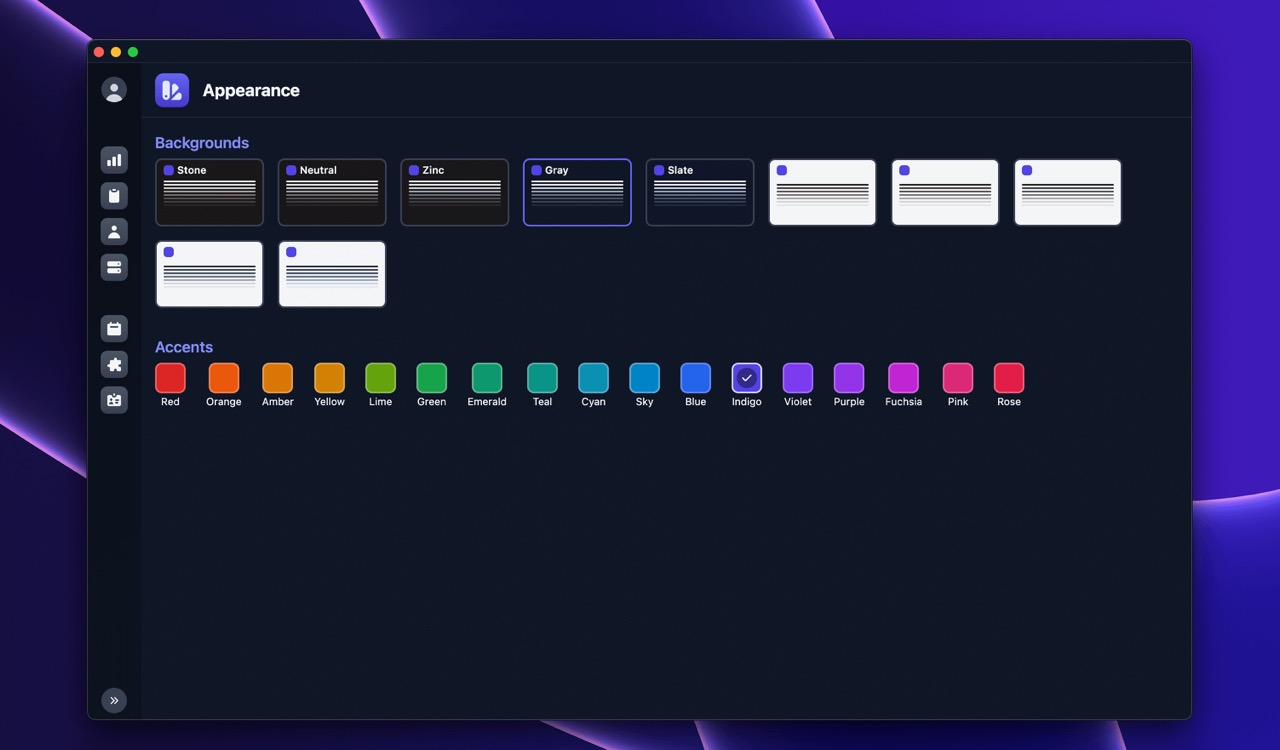Open the server stack panel from sidebar
The image size is (1280, 750).
click(x=114, y=267)
